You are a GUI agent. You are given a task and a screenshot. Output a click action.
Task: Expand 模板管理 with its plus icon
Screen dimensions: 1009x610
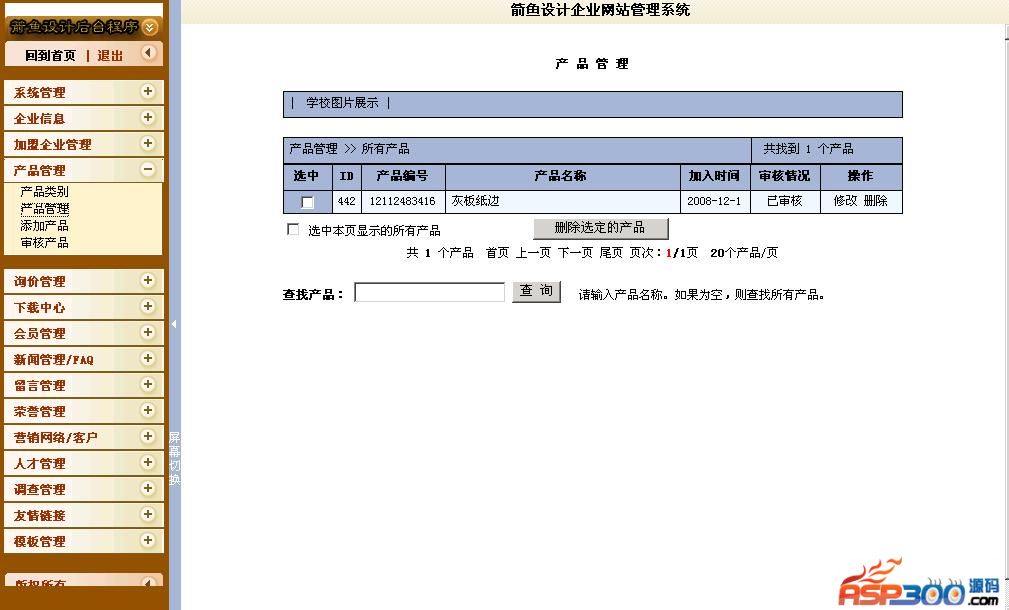click(x=148, y=540)
